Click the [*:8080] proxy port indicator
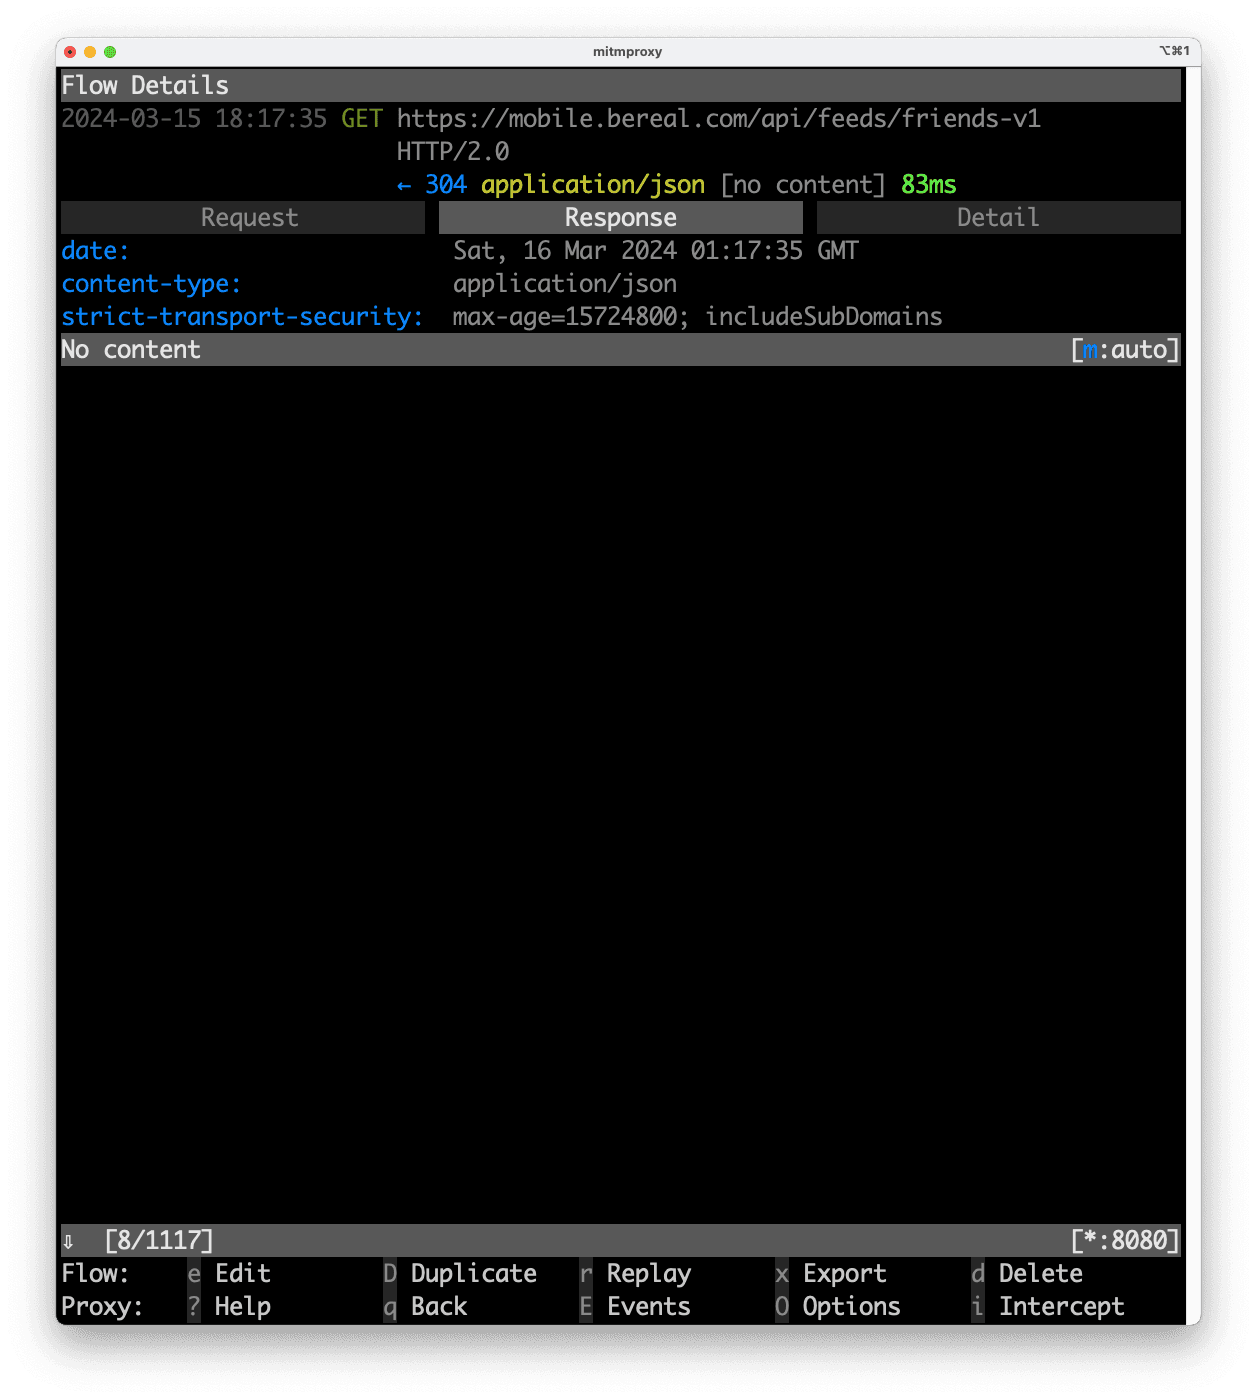The height and width of the screenshot is (1399, 1257). 1125,1240
